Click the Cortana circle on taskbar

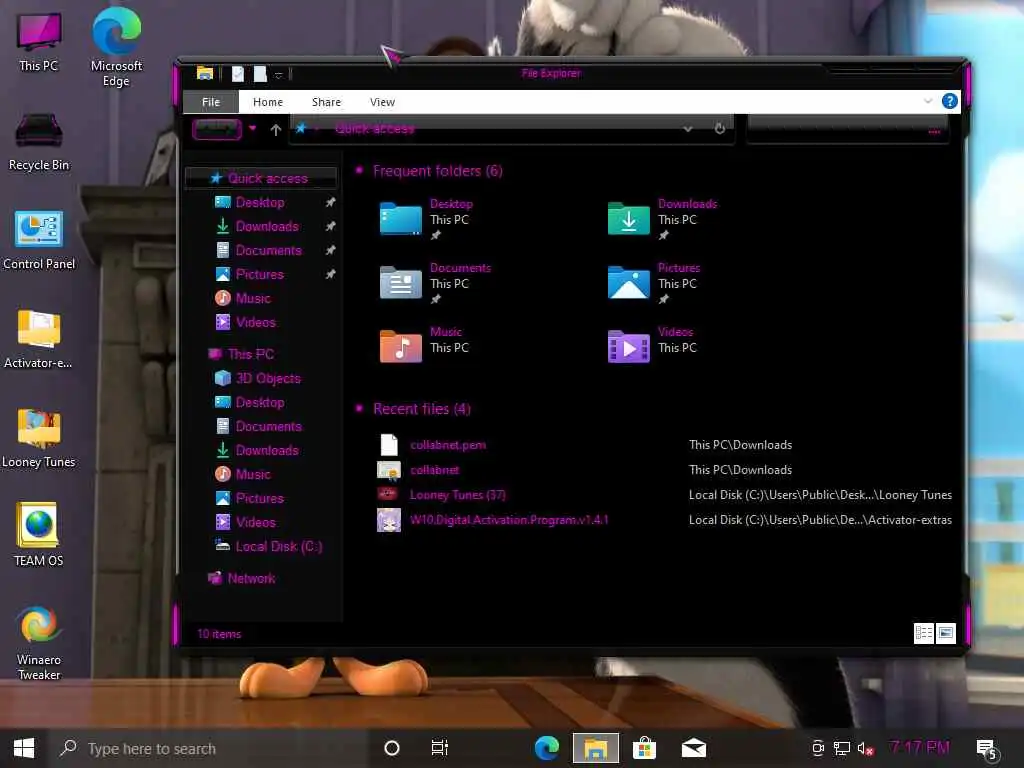[x=392, y=748]
